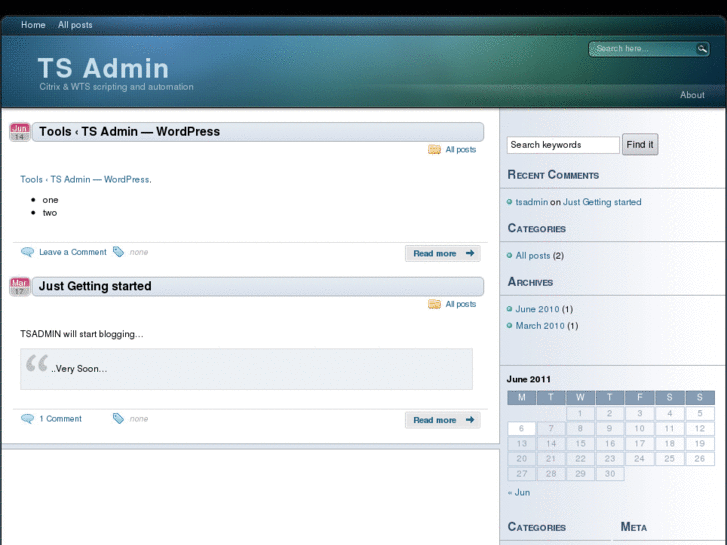
Task: Click the list item 'one'
Action: coord(51,200)
